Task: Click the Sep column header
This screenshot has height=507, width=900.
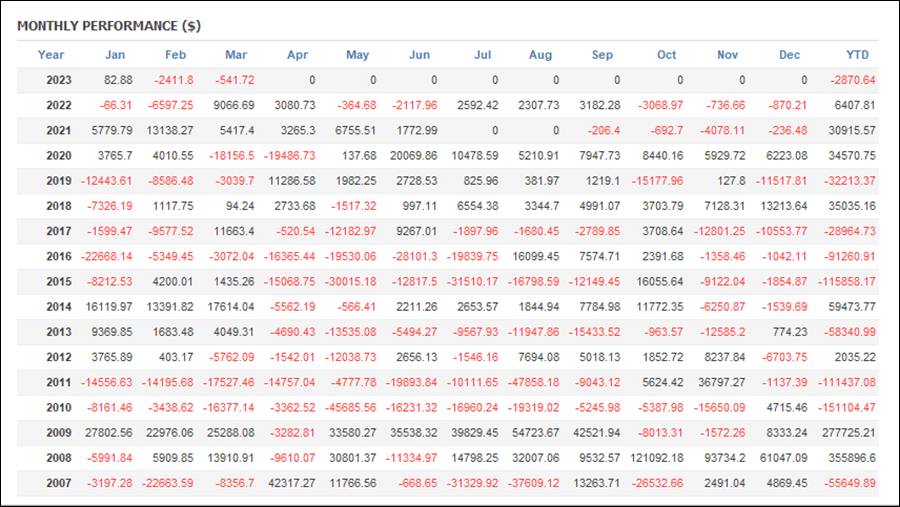Action: pyautogui.click(x=602, y=55)
